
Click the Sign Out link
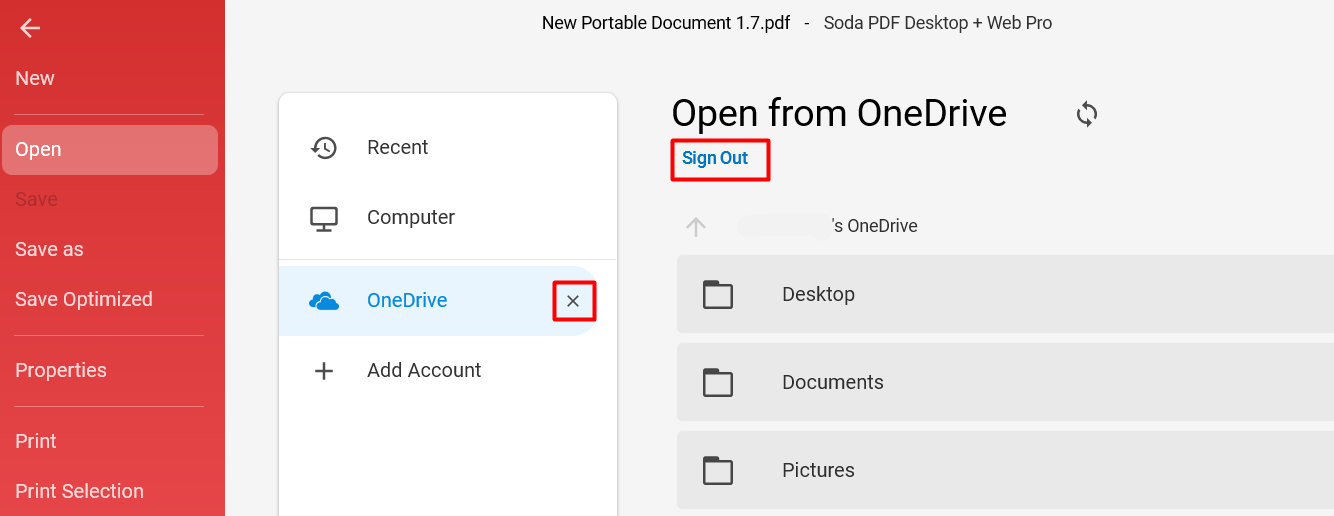(x=715, y=158)
